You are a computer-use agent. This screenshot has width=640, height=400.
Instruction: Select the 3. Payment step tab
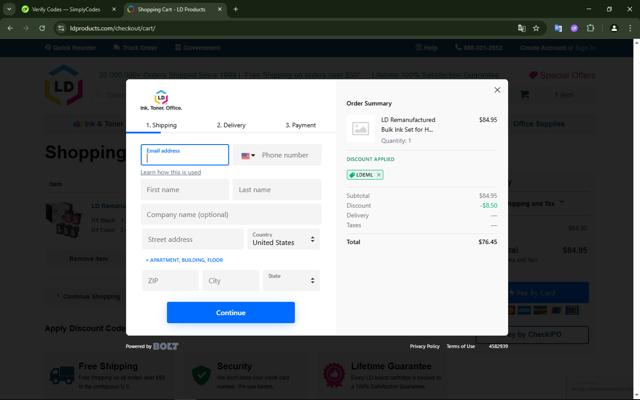(x=300, y=125)
